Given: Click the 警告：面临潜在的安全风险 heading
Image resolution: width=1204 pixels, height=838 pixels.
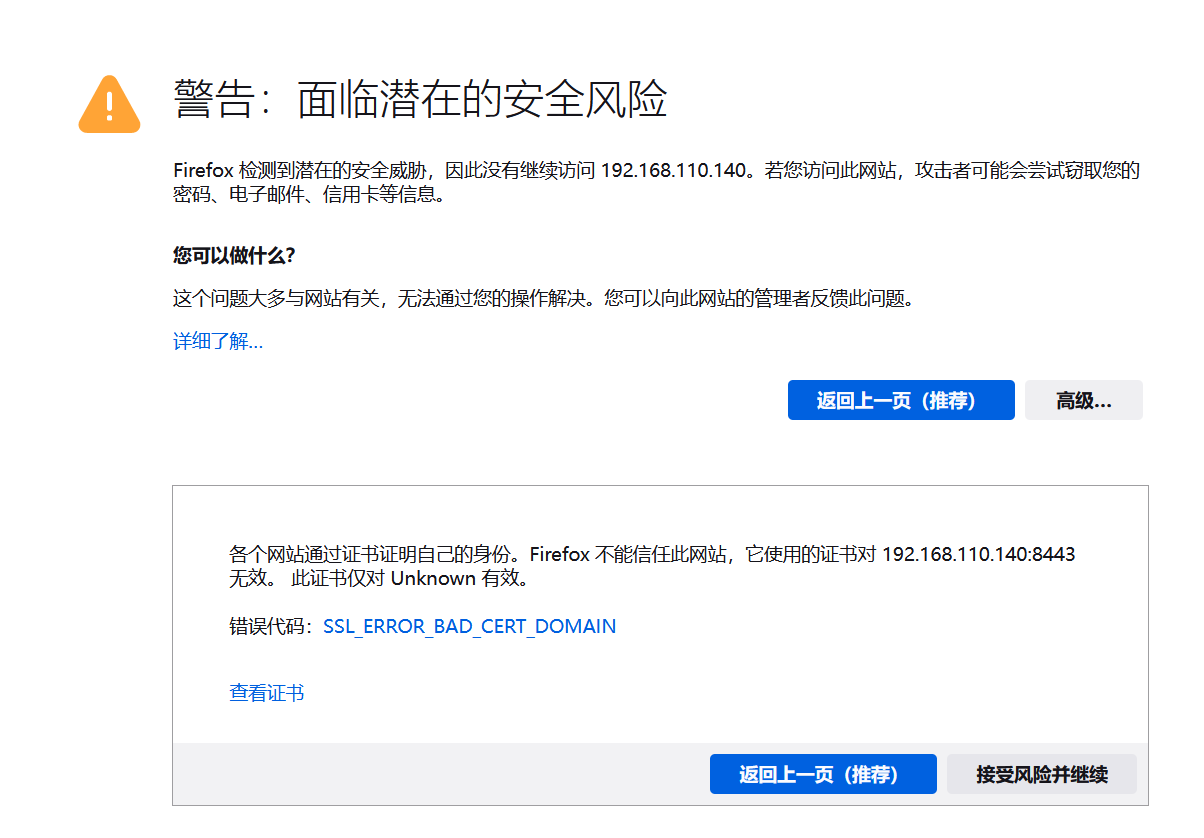Looking at the screenshot, I should pos(420,100).
